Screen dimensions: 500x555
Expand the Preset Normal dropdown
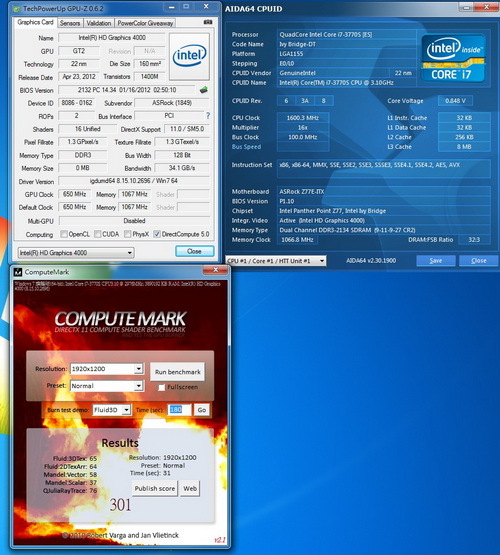[107, 386]
